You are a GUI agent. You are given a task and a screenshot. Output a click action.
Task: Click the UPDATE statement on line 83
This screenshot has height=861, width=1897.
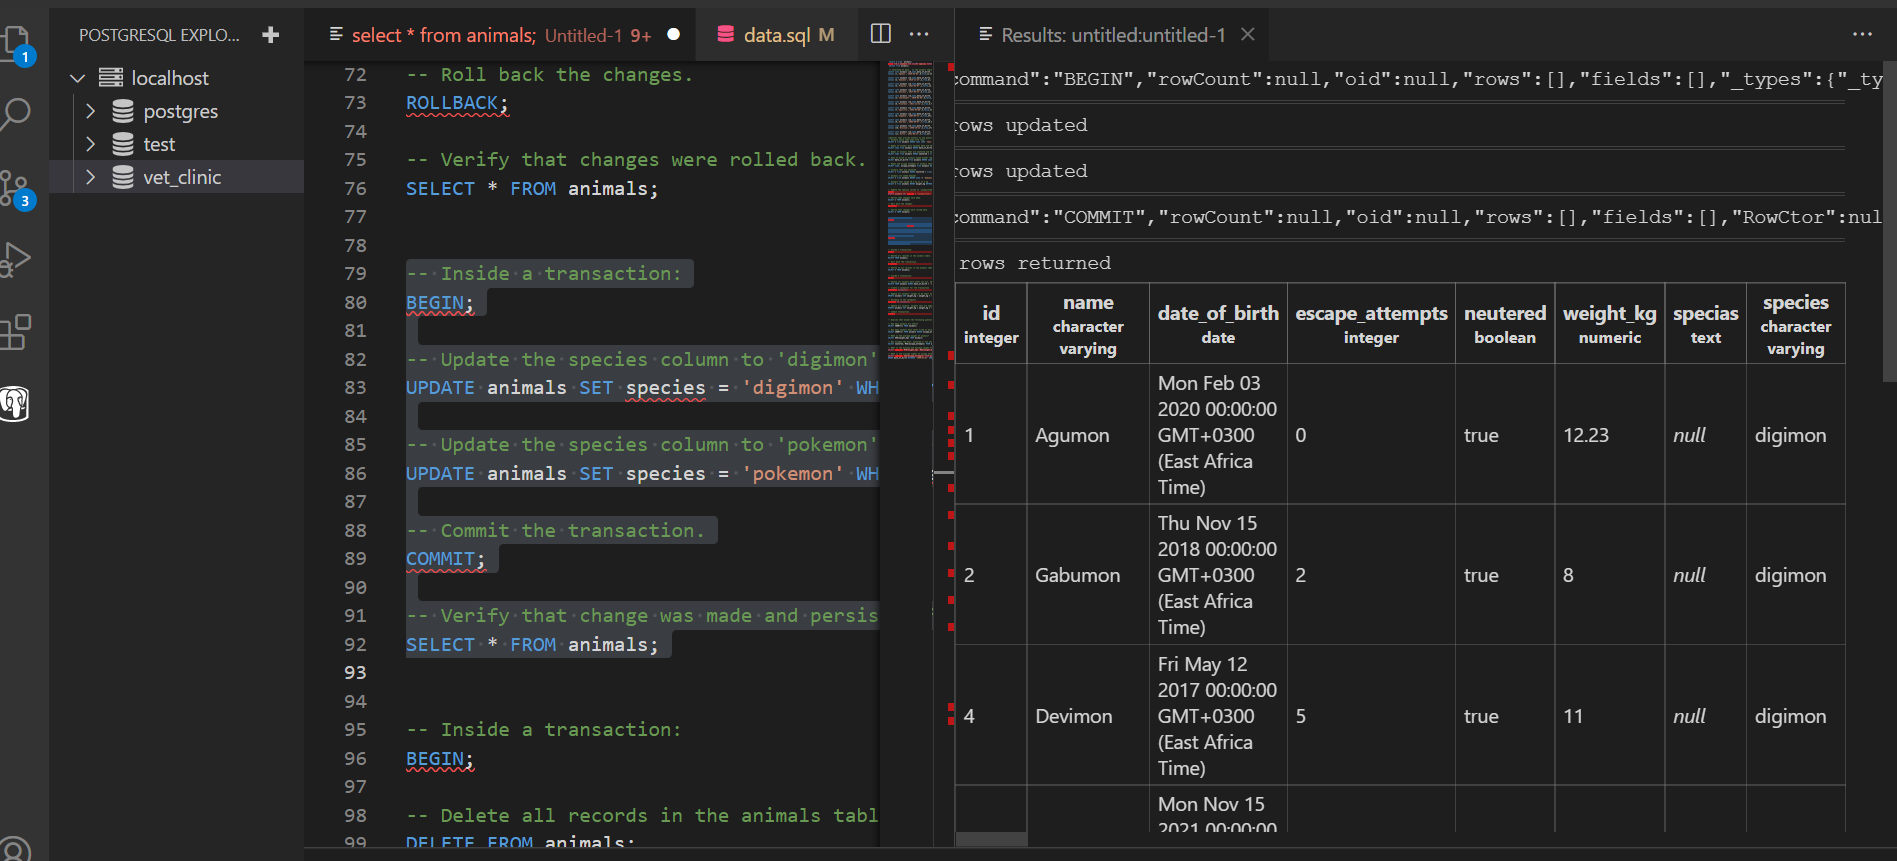642,388
